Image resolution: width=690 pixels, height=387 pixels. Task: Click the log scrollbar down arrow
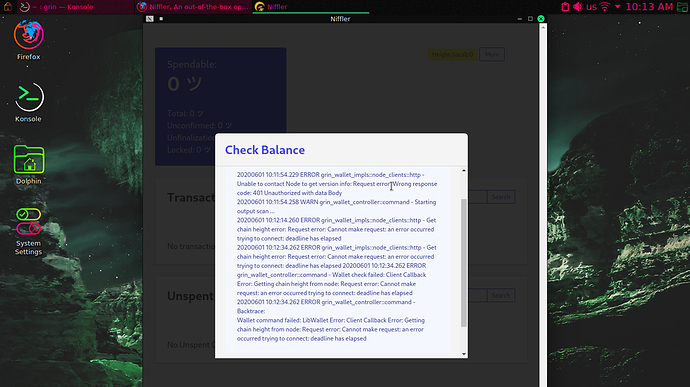point(464,354)
